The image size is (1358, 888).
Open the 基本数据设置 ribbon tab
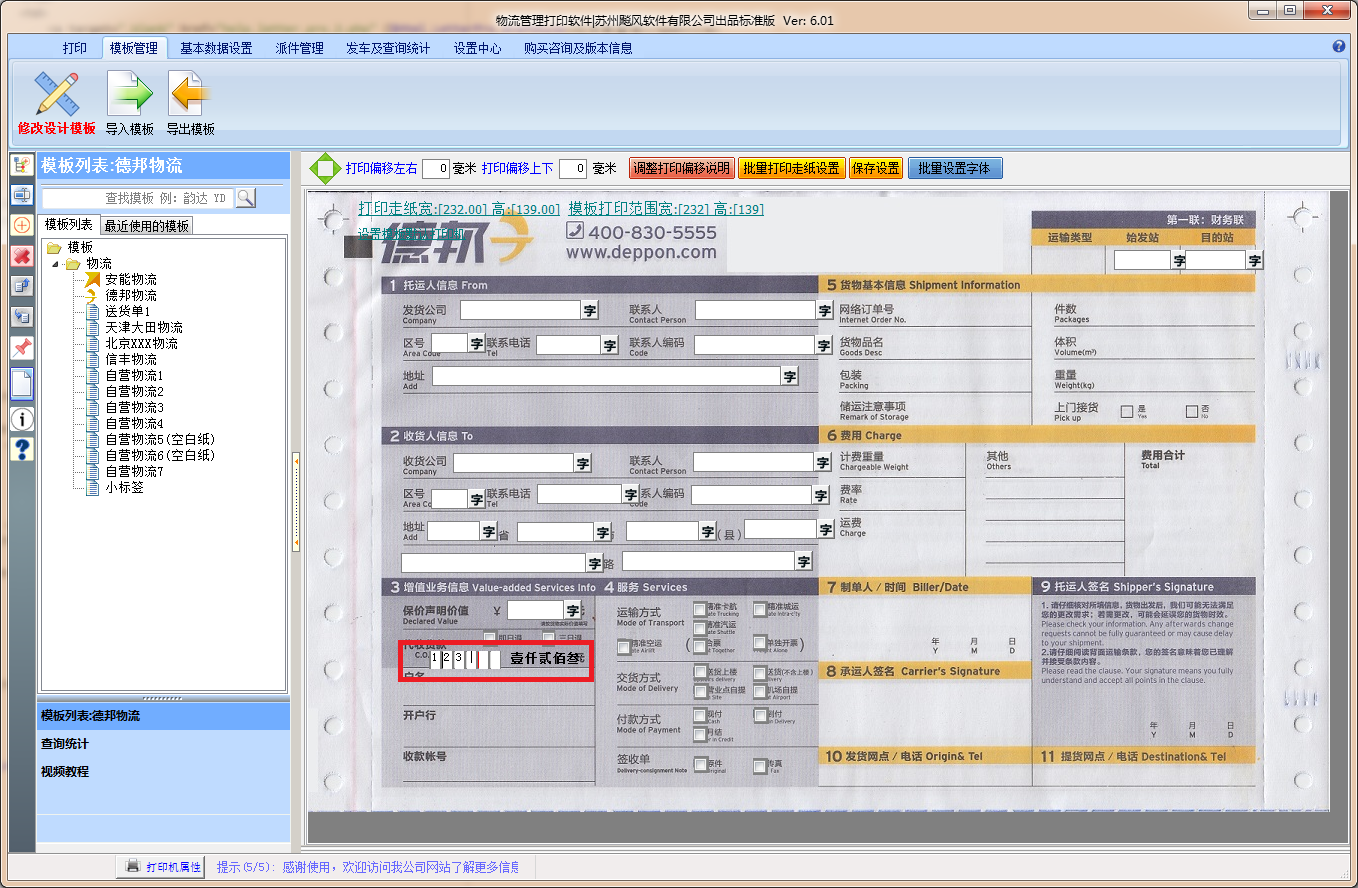(216, 48)
